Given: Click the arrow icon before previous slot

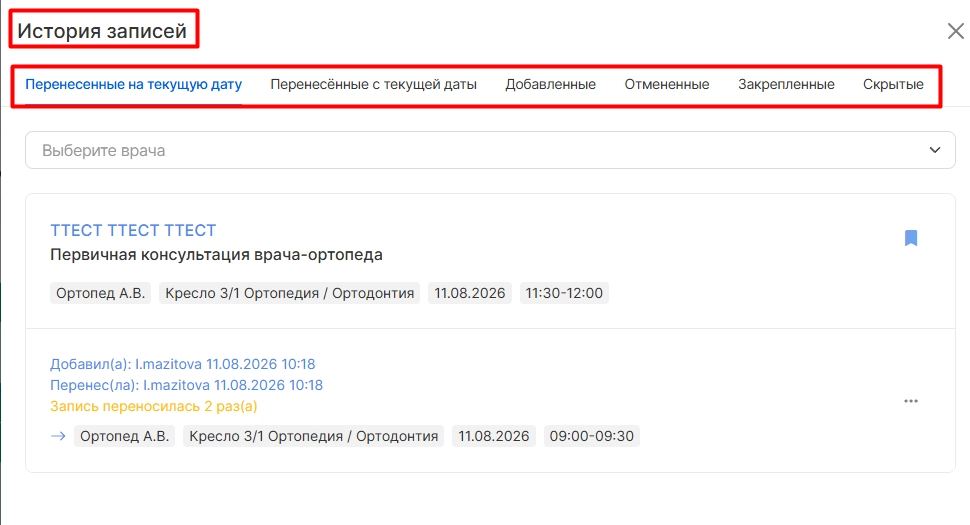Looking at the screenshot, I should [58, 436].
